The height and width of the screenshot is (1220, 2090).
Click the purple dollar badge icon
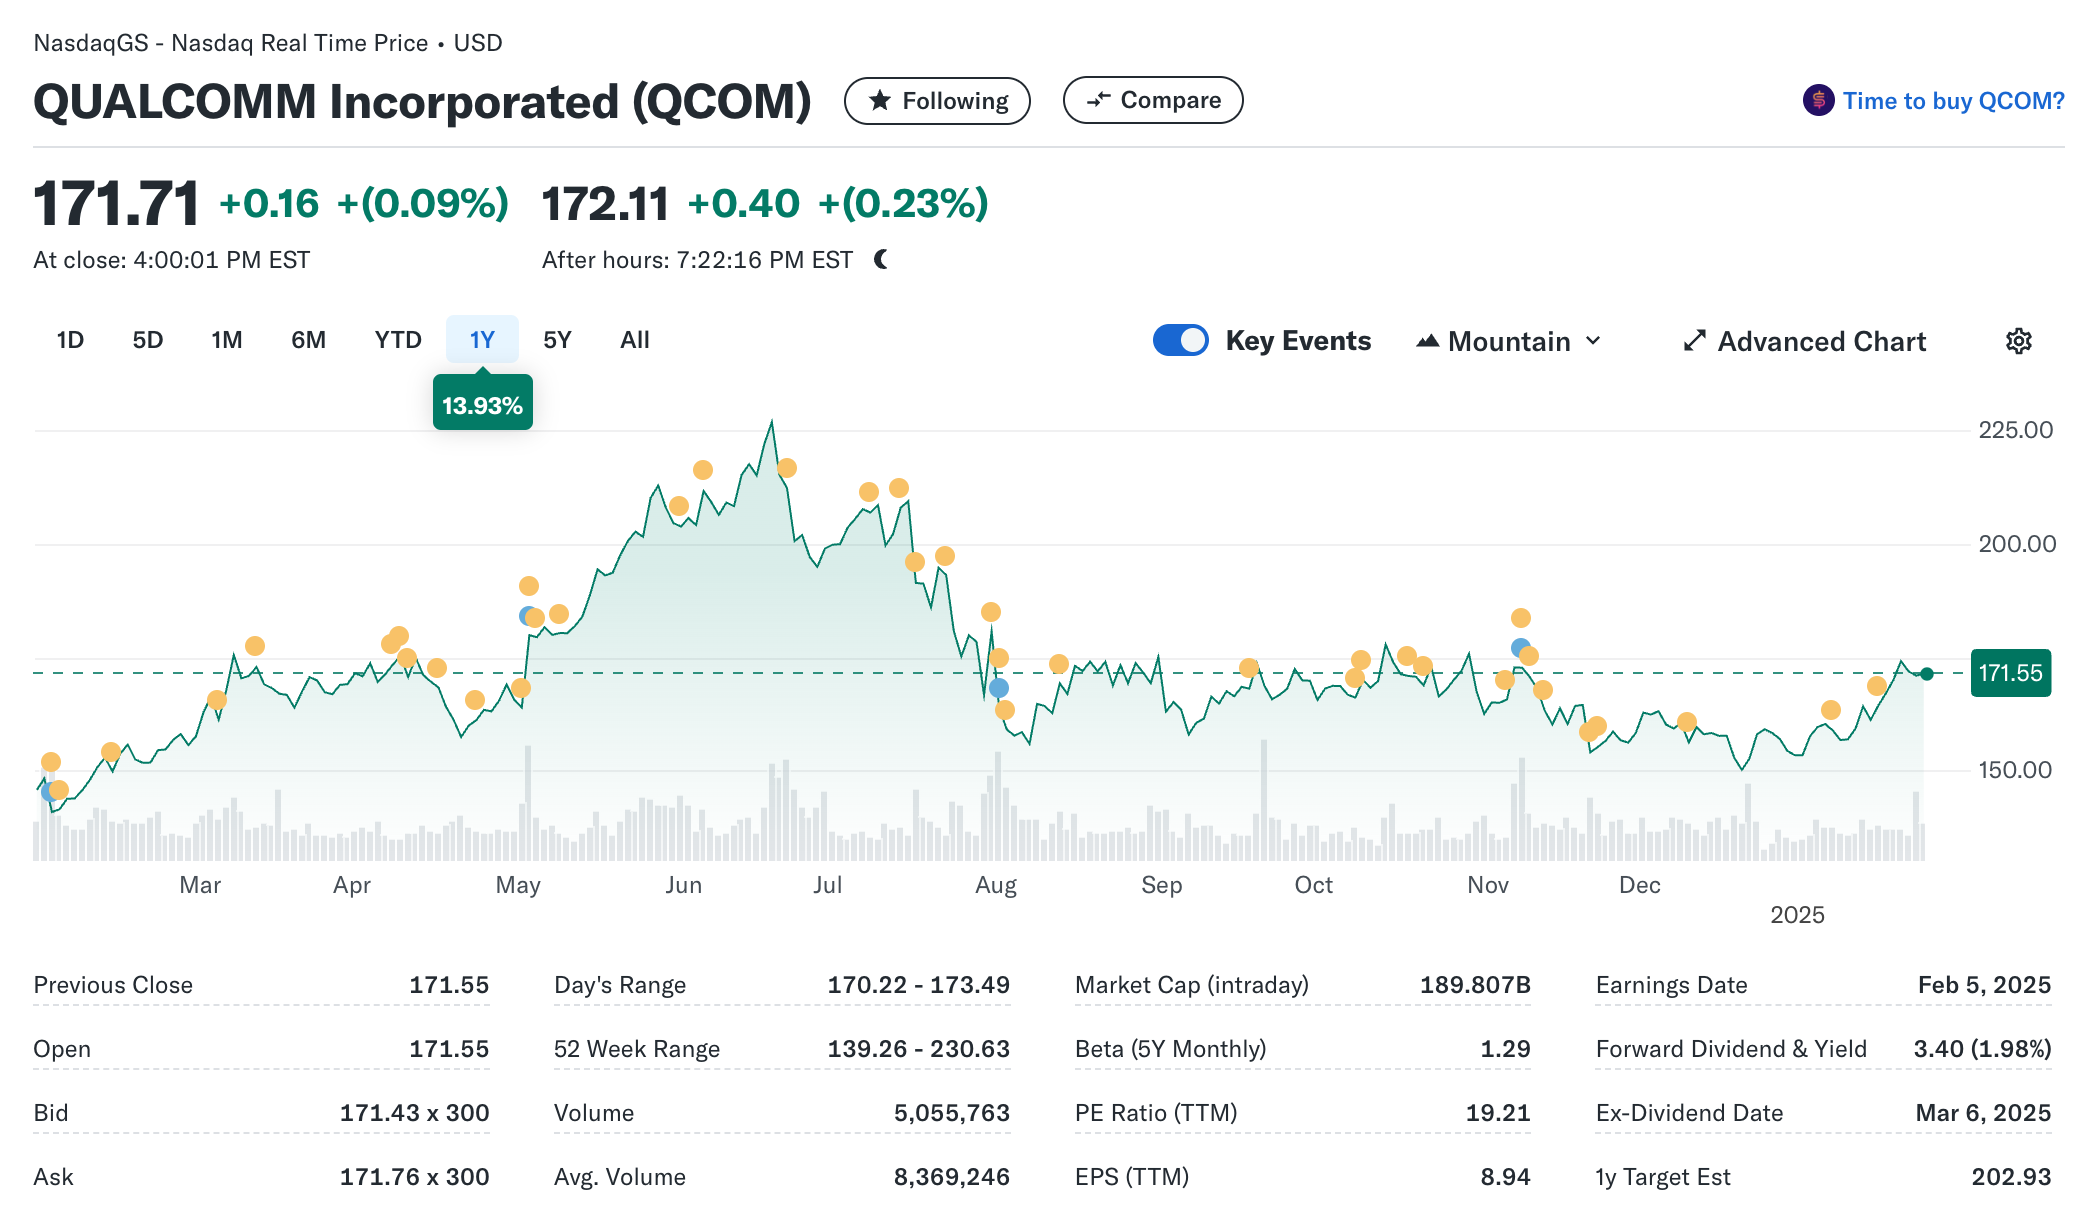1818,100
